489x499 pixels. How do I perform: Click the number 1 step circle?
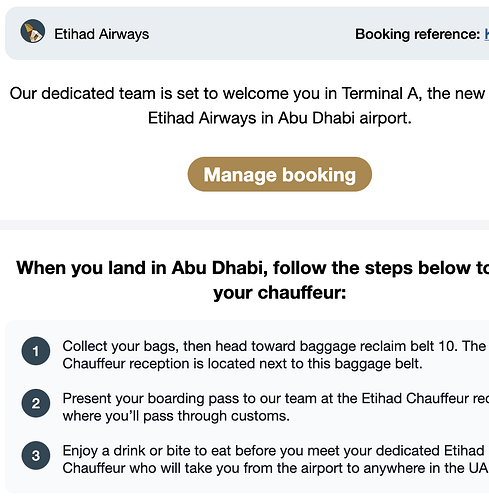pyautogui.click(x=36, y=351)
